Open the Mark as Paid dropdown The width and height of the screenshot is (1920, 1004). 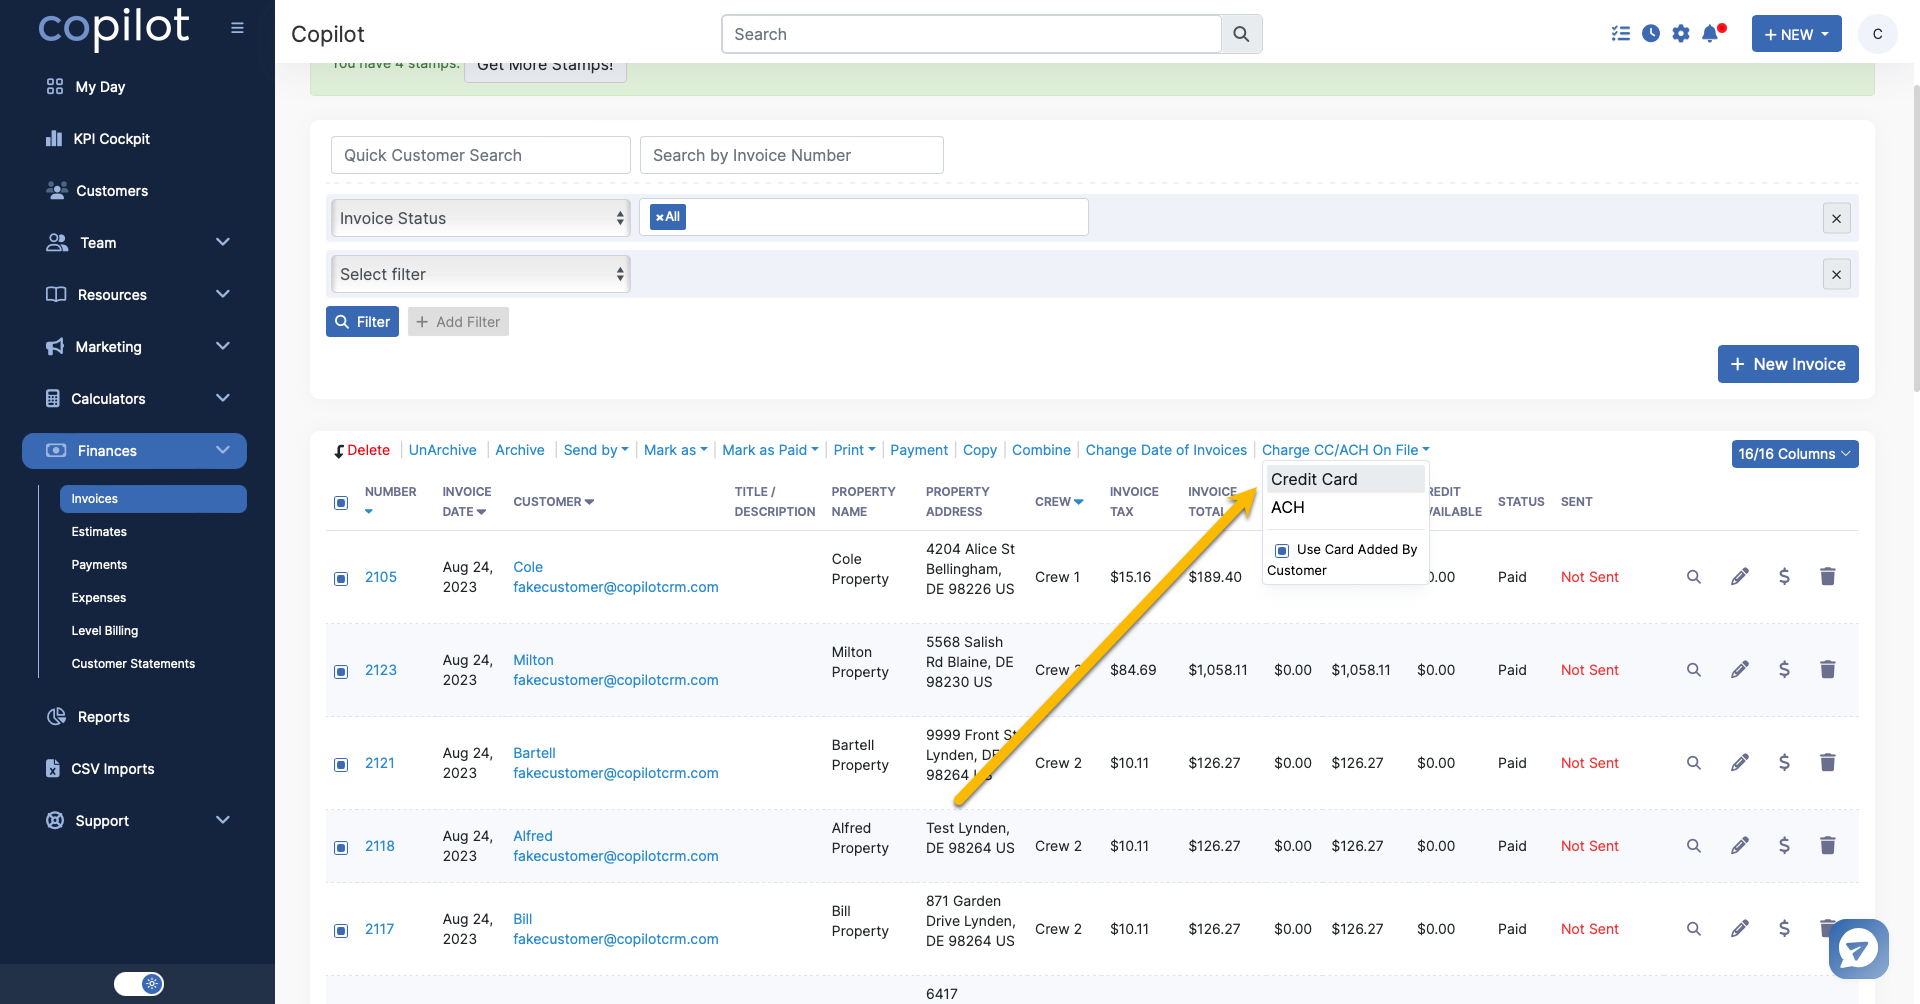[x=770, y=450]
